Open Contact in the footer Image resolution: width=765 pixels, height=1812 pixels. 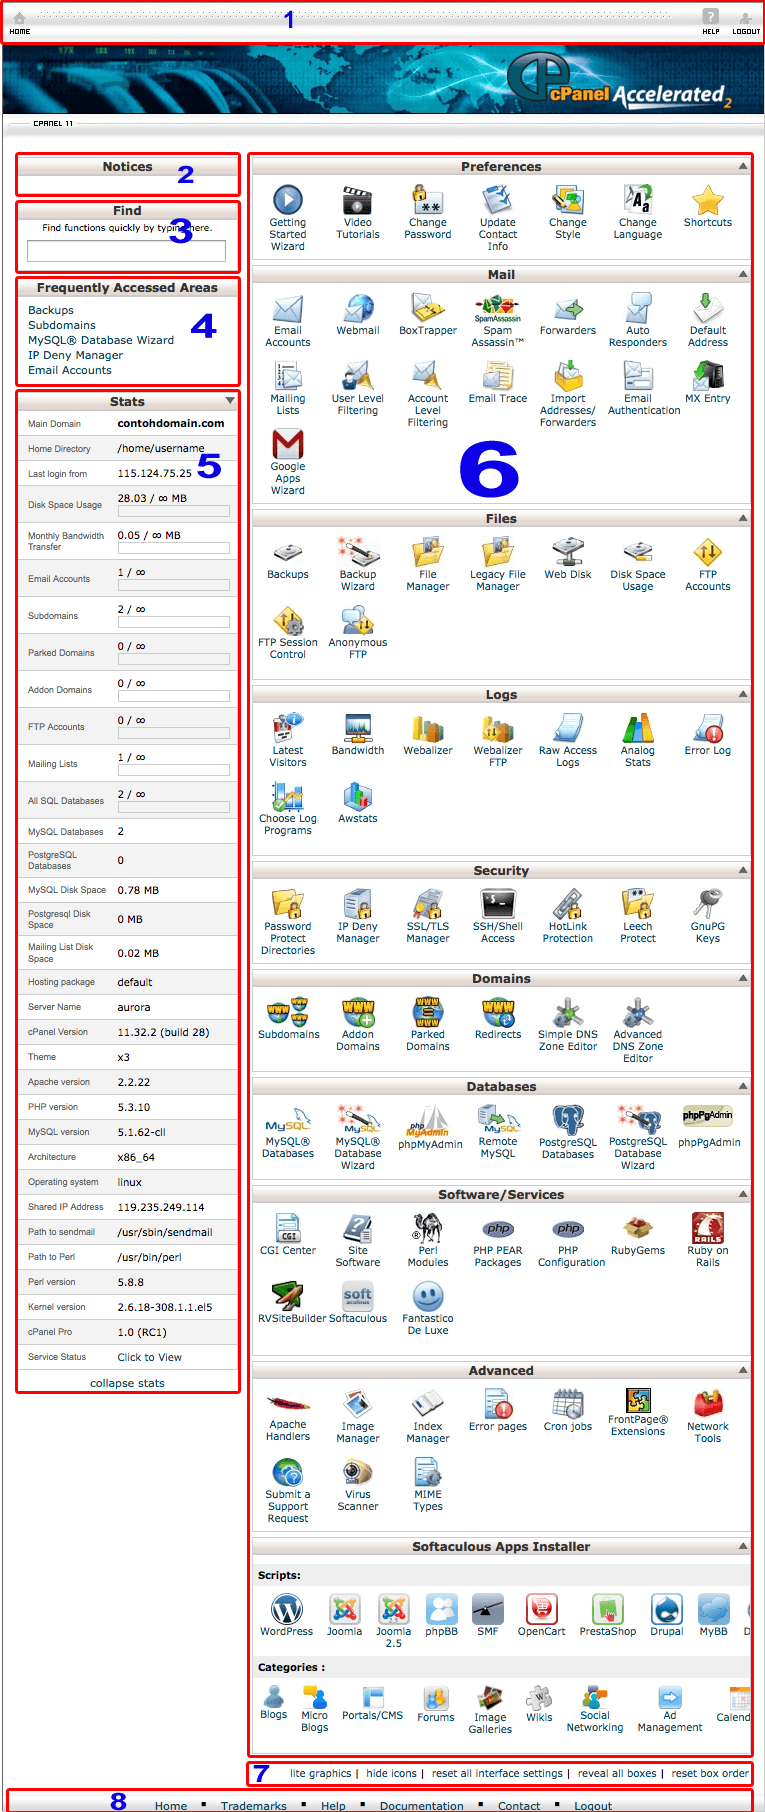[x=519, y=1806]
